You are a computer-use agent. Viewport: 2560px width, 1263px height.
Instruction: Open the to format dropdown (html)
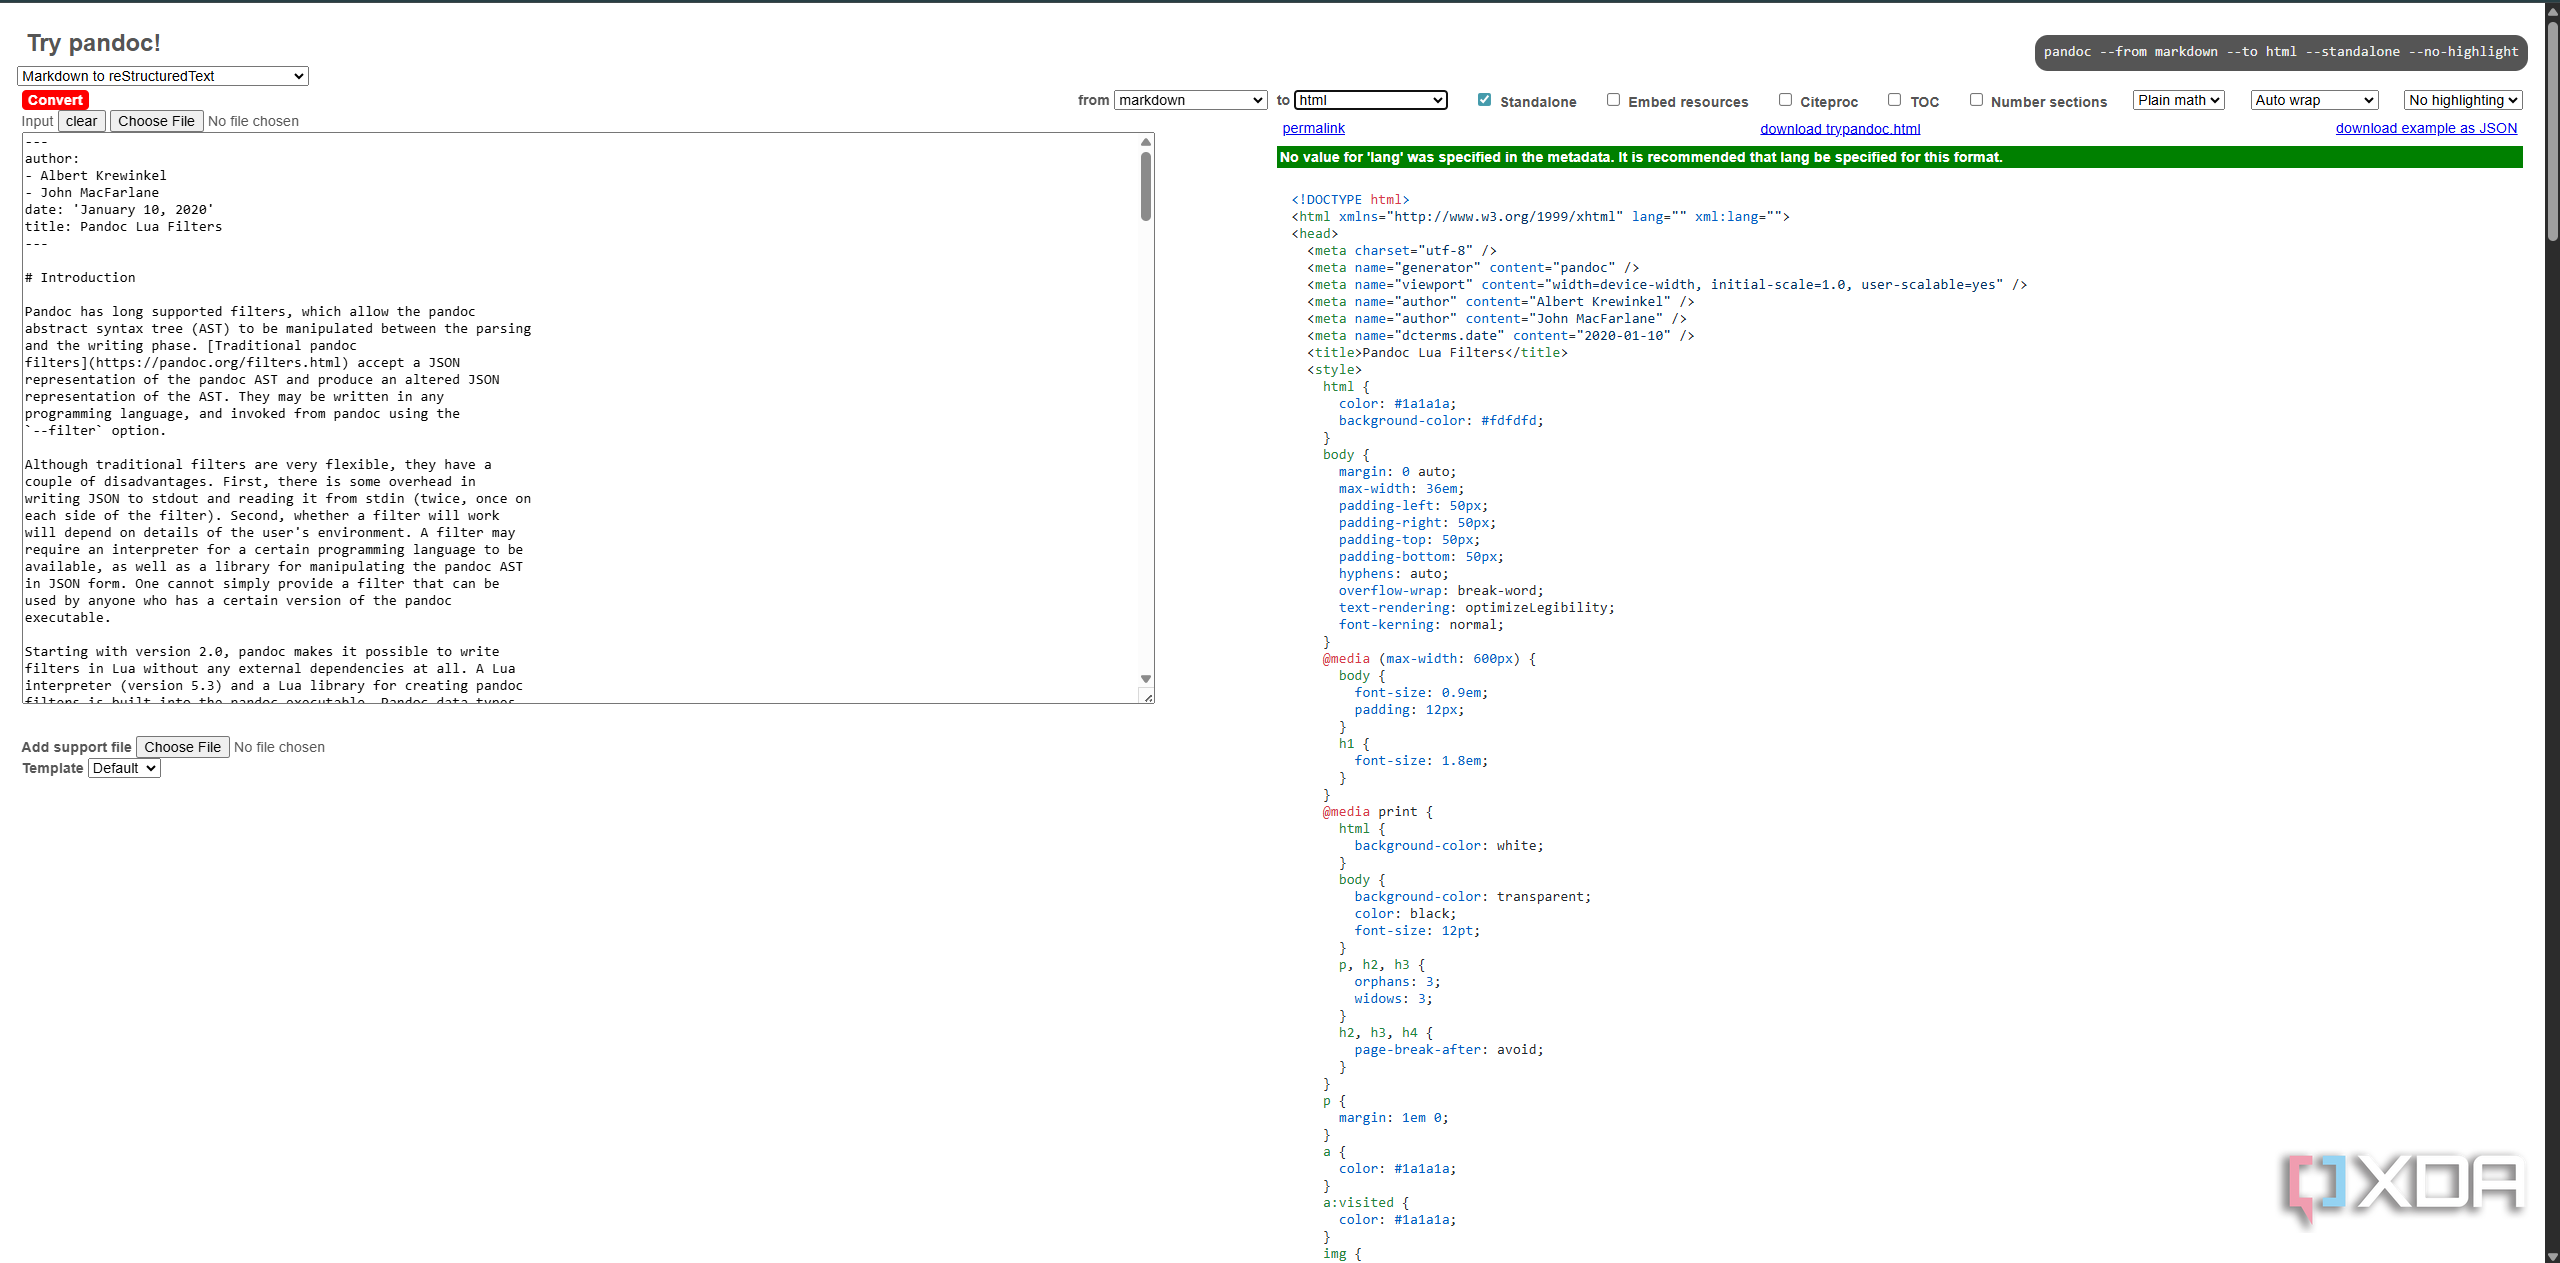(1370, 100)
